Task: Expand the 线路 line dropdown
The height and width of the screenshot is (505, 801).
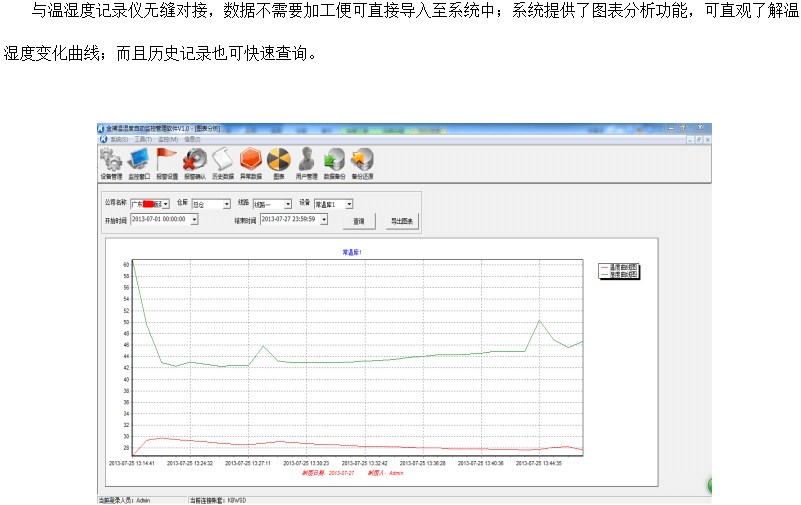Action: [288, 204]
